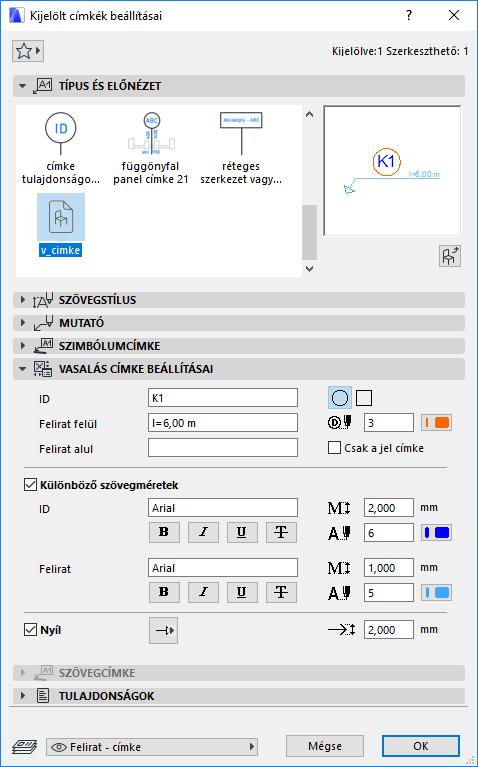The image size is (478, 767).
Task: Enable Csak a jel címke checkbox
Action: (x=334, y=448)
